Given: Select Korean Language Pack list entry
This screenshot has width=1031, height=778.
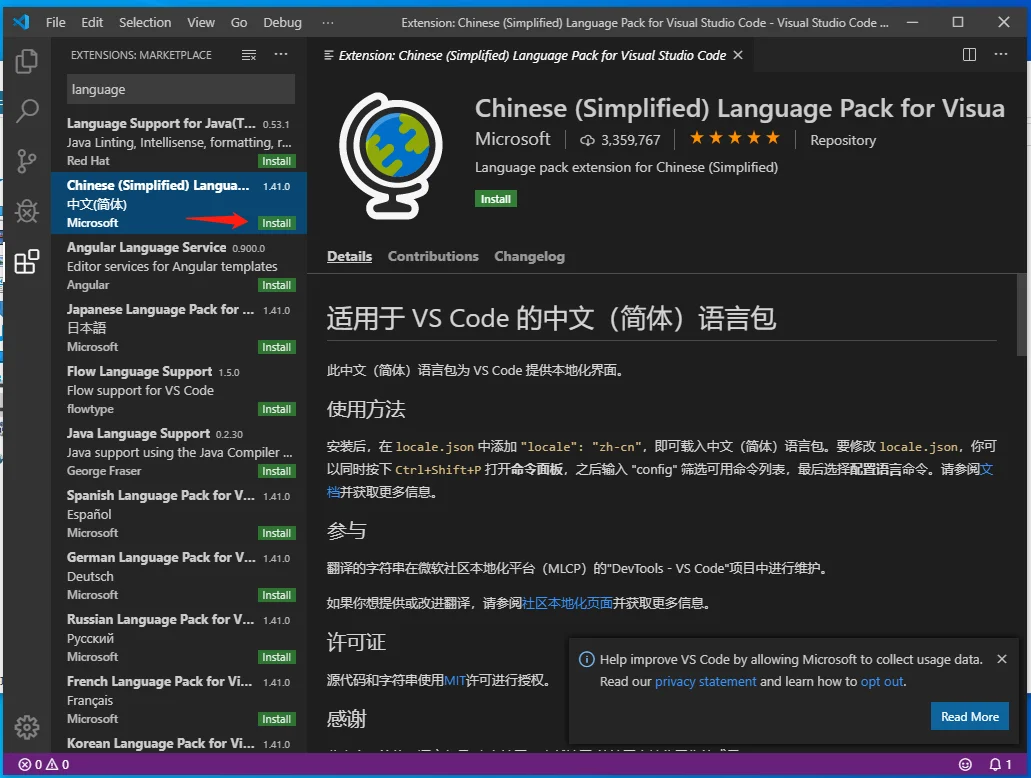Looking at the screenshot, I should point(179,744).
